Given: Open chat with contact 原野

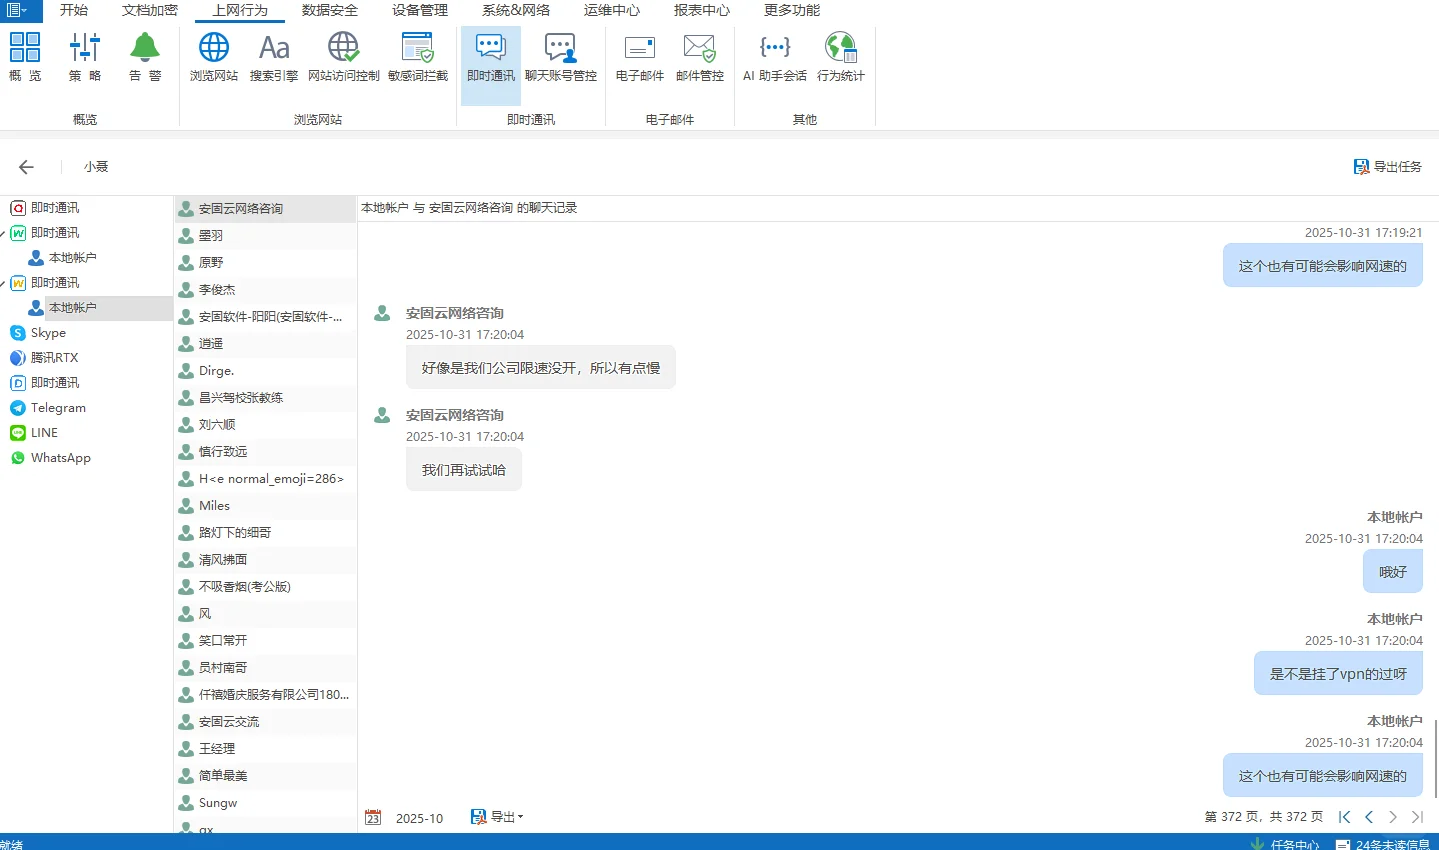Looking at the screenshot, I should pyautogui.click(x=266, y=262).
